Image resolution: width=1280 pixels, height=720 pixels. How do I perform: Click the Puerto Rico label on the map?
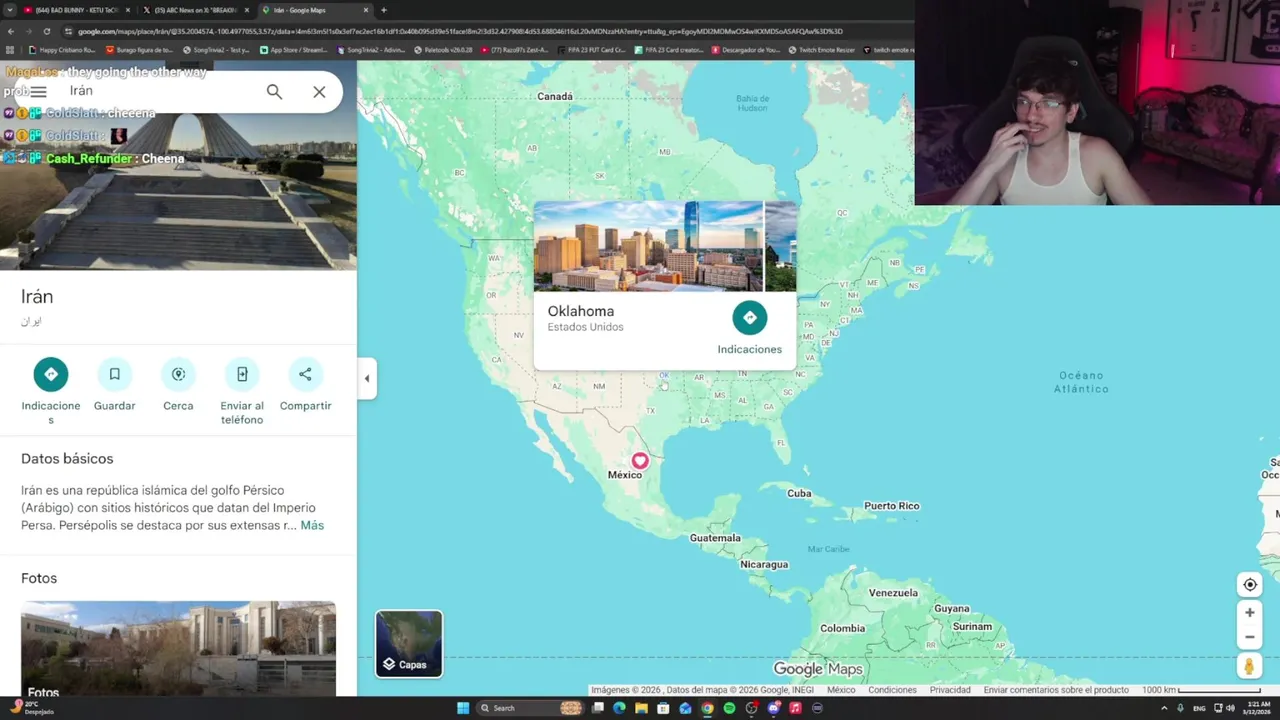892,506
